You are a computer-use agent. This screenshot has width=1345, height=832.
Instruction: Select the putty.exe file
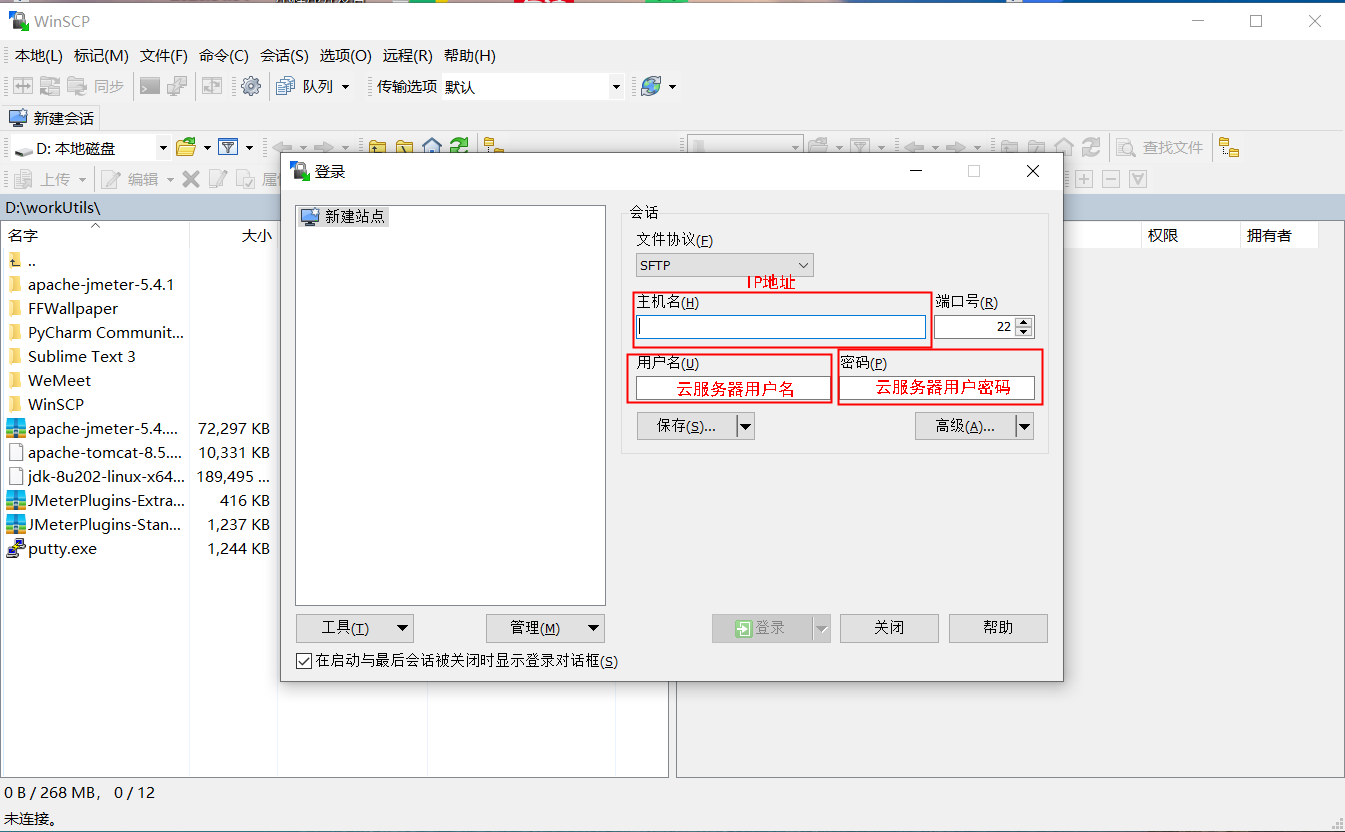[62, 549]
